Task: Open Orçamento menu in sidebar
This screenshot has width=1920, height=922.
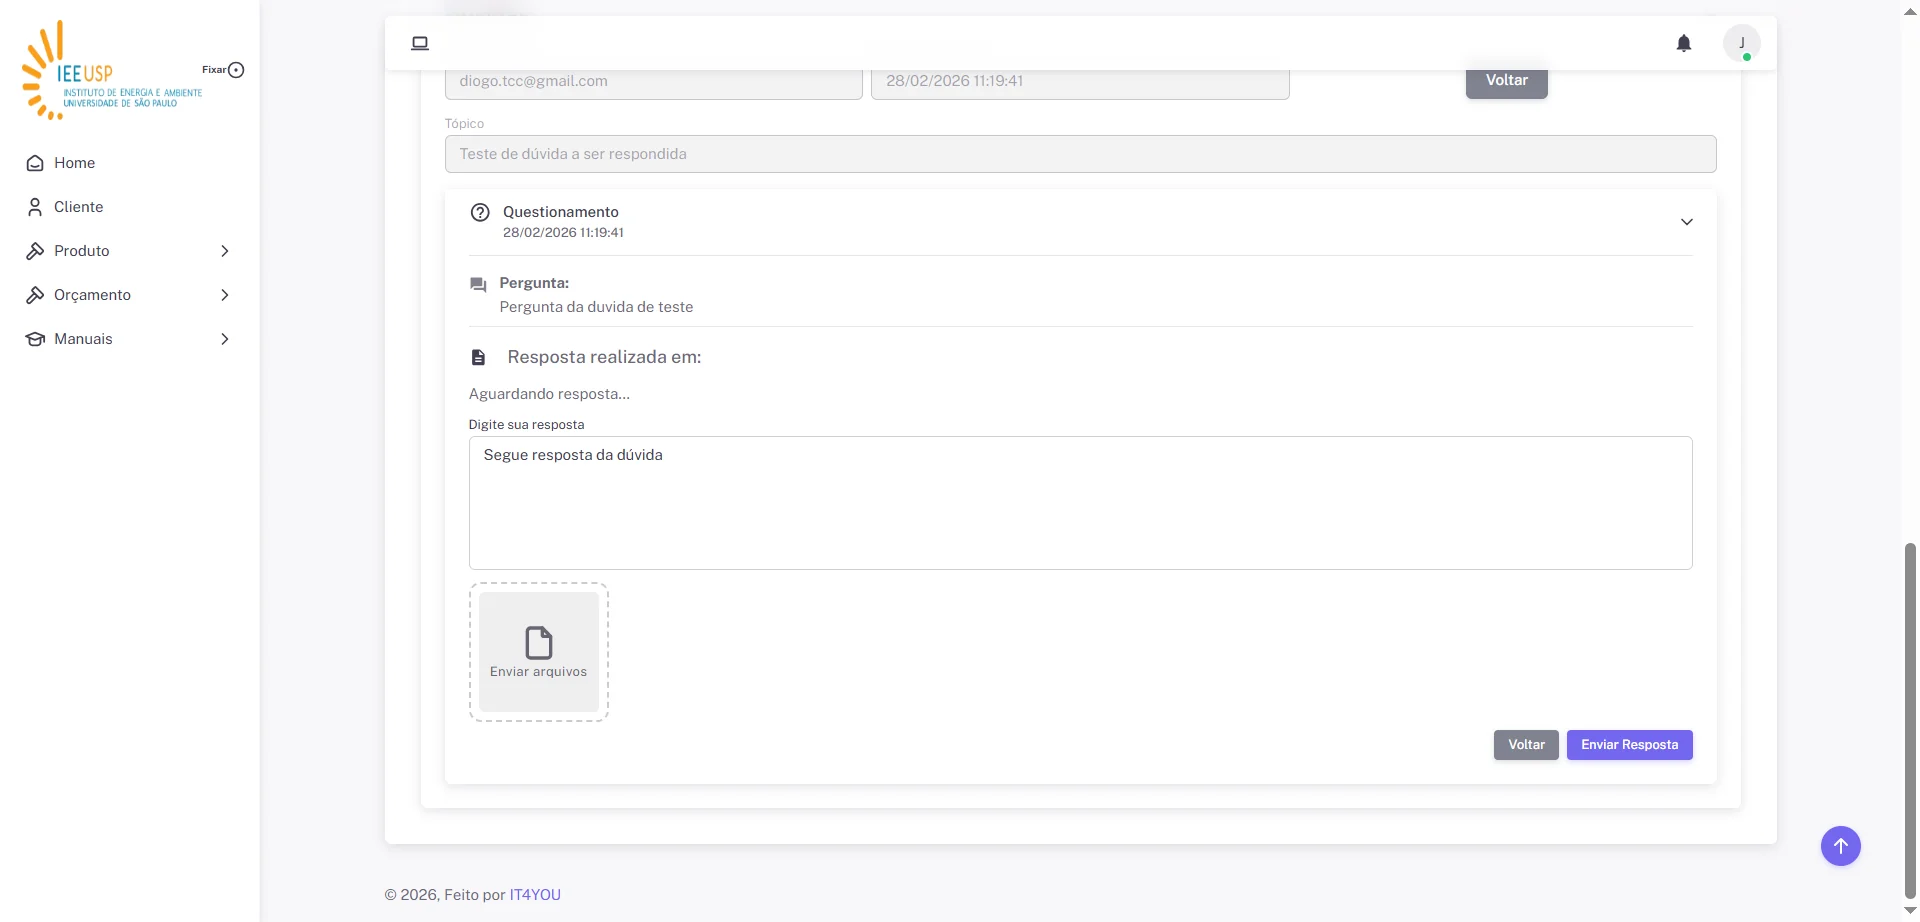Action: (130, 295)
